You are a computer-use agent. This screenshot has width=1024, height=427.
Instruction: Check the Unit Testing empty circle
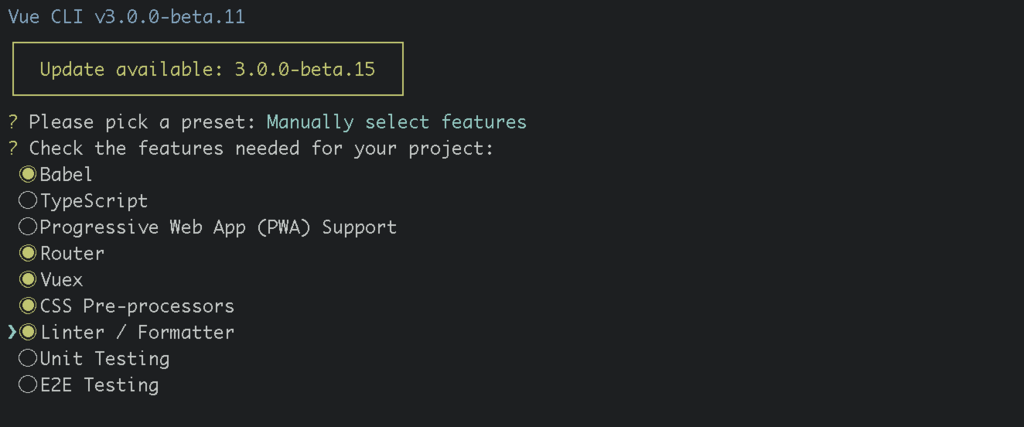click(x=27, y=358)
